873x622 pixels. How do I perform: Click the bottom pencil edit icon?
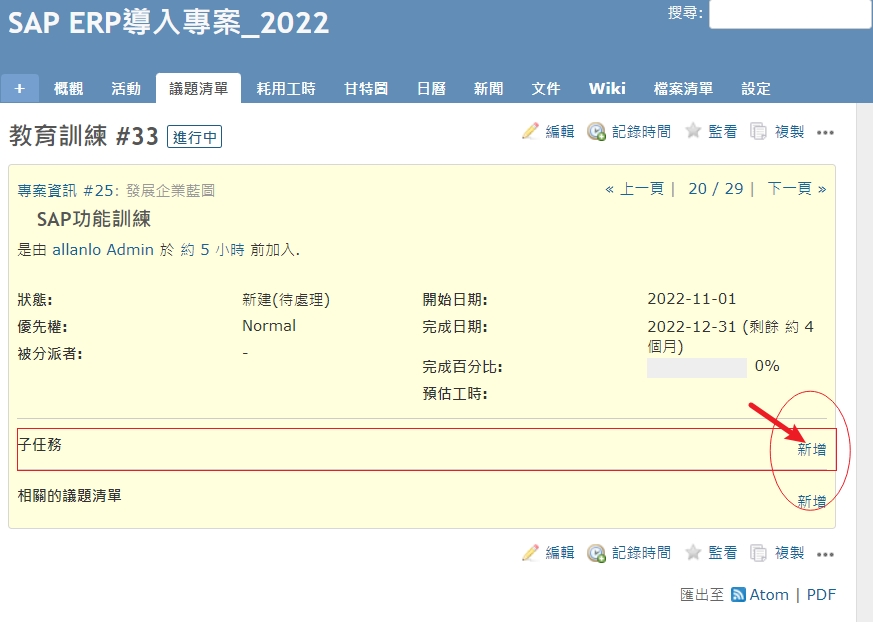point(531,553)
